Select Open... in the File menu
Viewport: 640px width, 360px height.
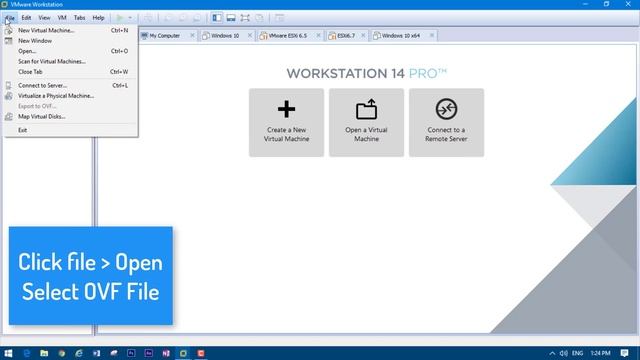[x=71, y=51]
